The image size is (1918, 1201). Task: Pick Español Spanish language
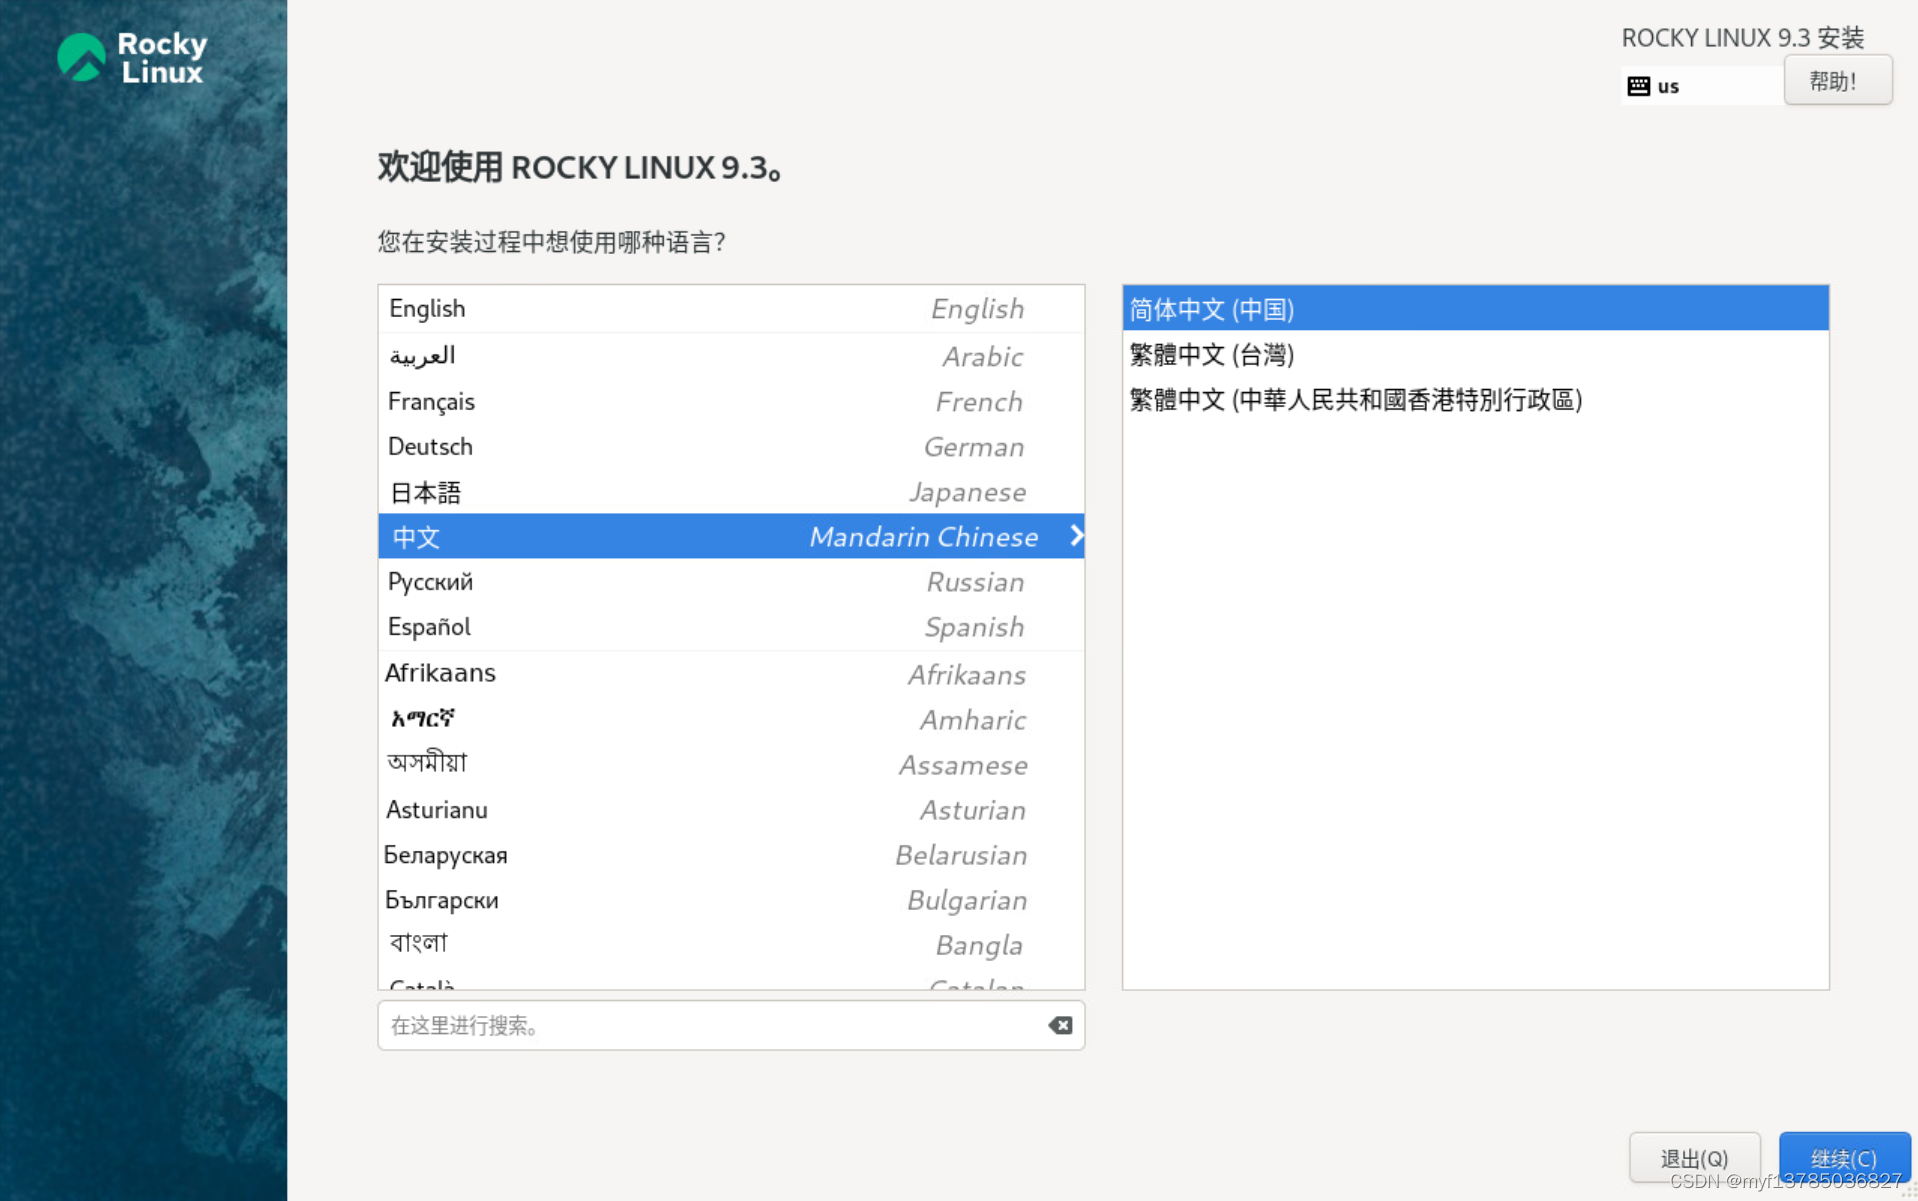[x=731, y=627]
